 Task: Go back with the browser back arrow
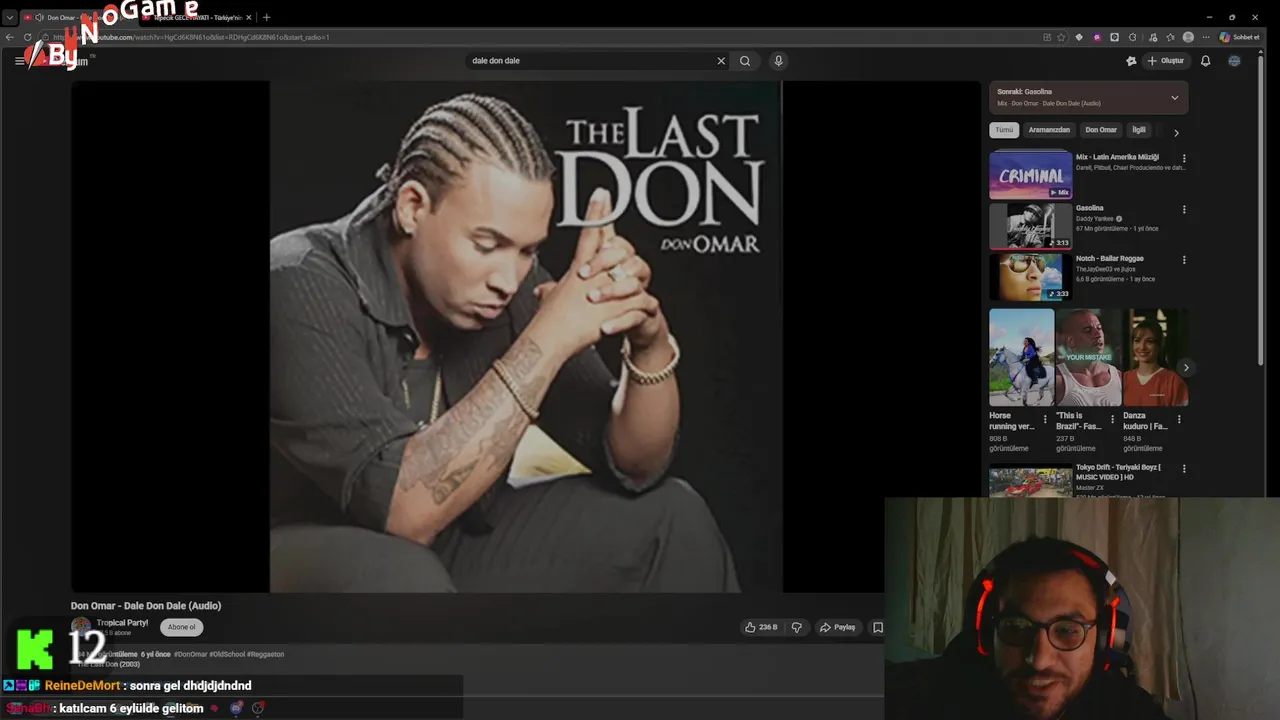[10, 37]
